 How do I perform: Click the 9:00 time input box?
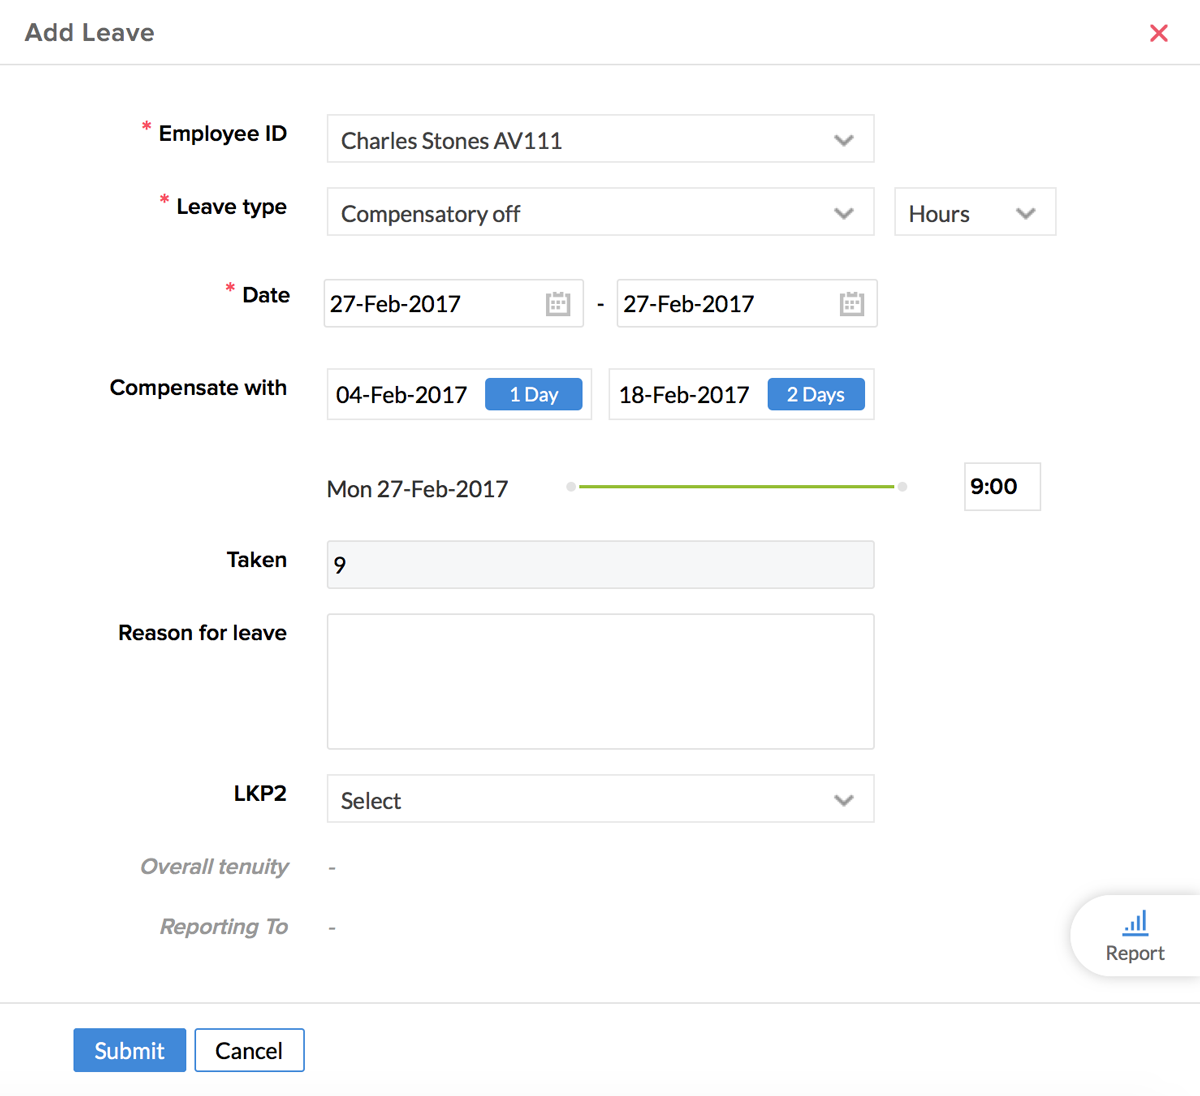(x=1001, y=487)
